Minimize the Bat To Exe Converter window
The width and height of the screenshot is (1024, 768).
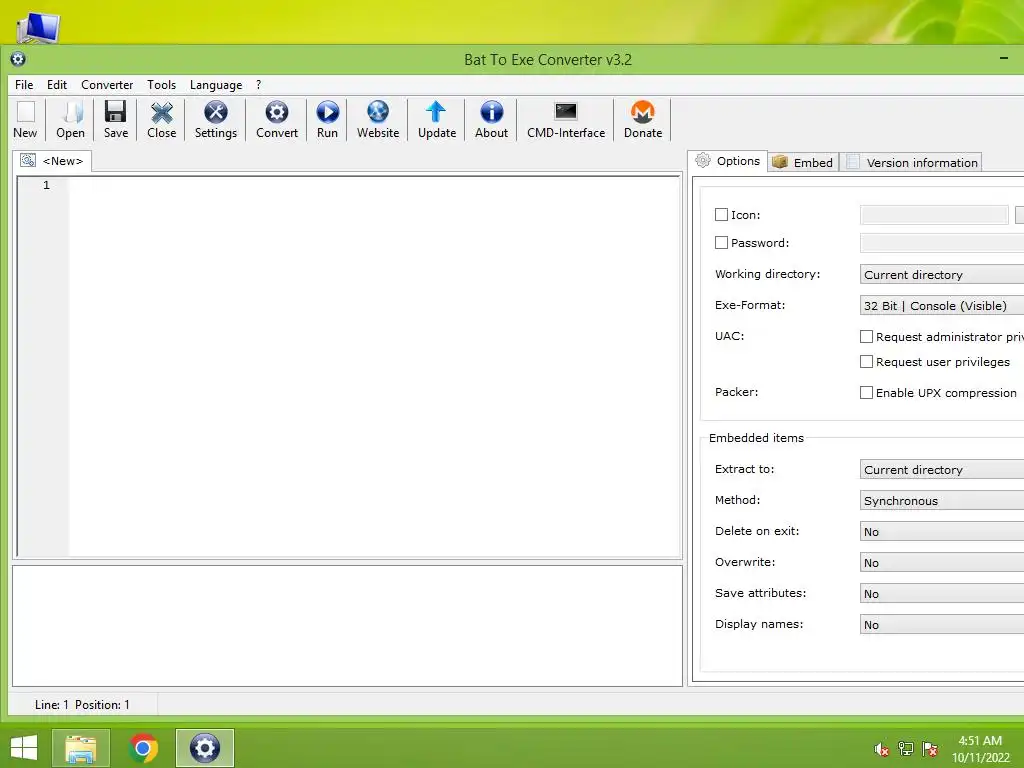point(1004,59)
